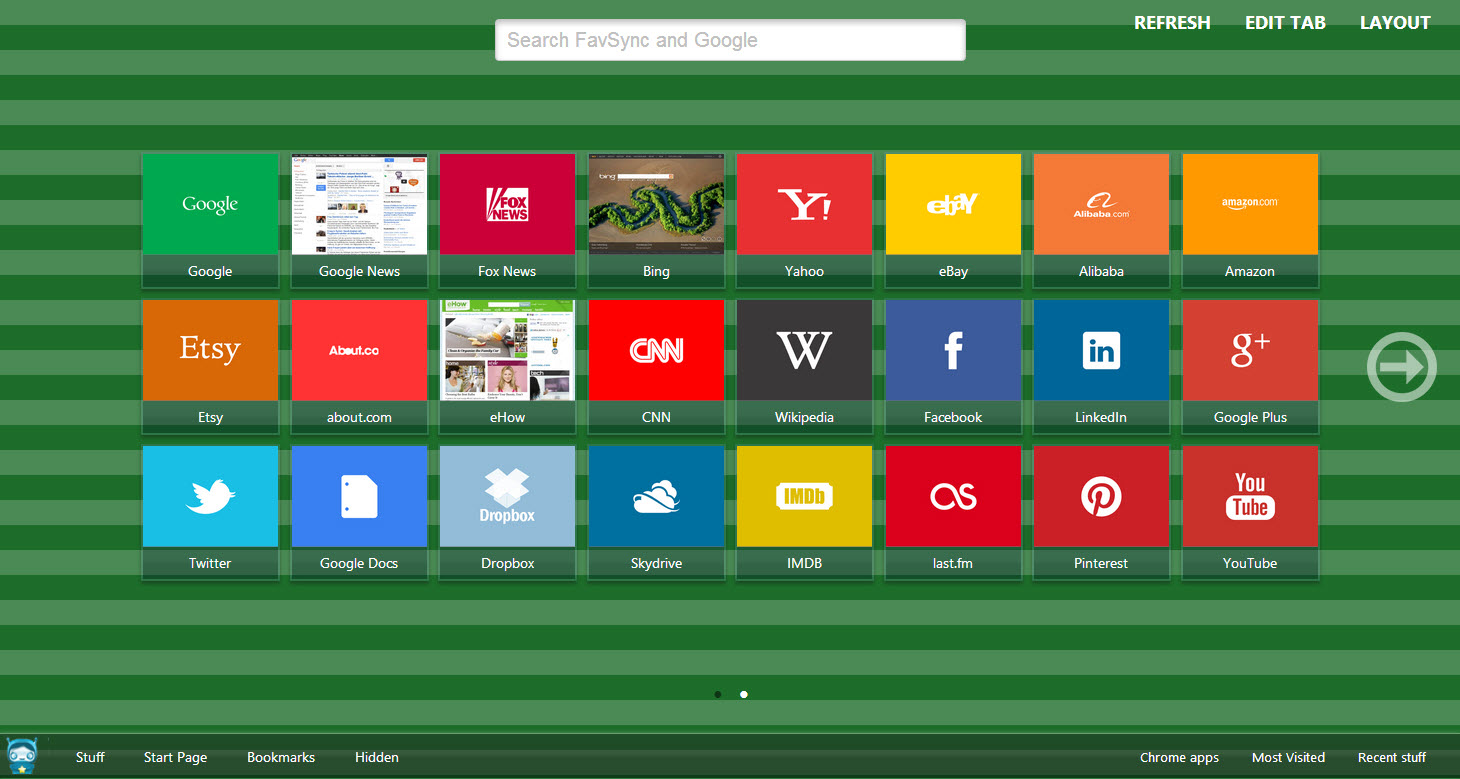The height and width of the screenshot is (779, 1460).
Task: Switch to the Bookmarks tab
Action: (x=281, y=757)
